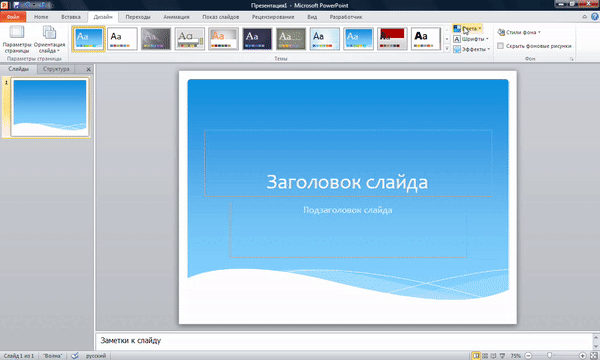Screen dimensions: 600x360
Task: Open the Шрифты theme fonts dropdown
Action: [471, 39]
